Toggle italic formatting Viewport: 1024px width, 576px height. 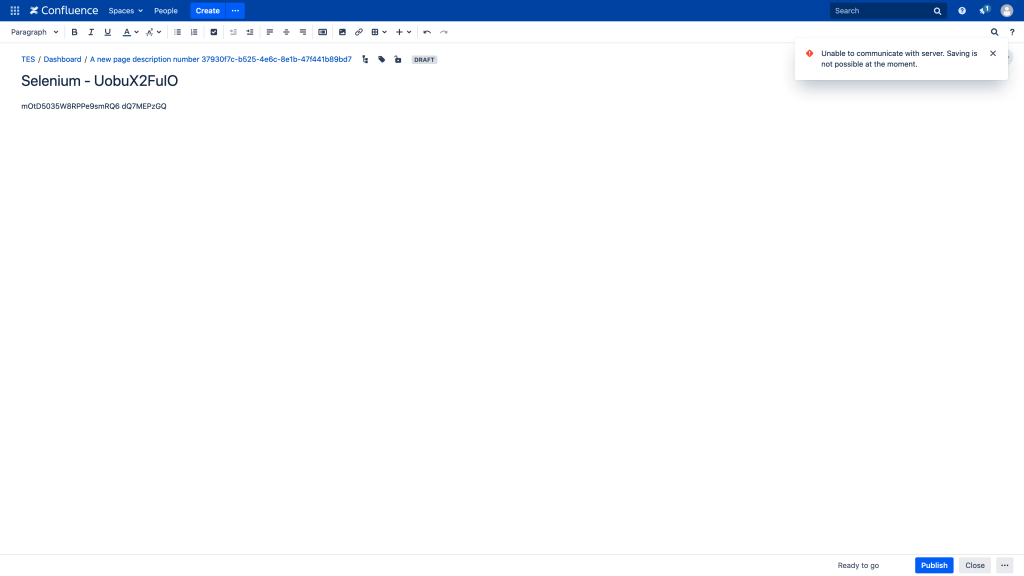tap(91, 32)
